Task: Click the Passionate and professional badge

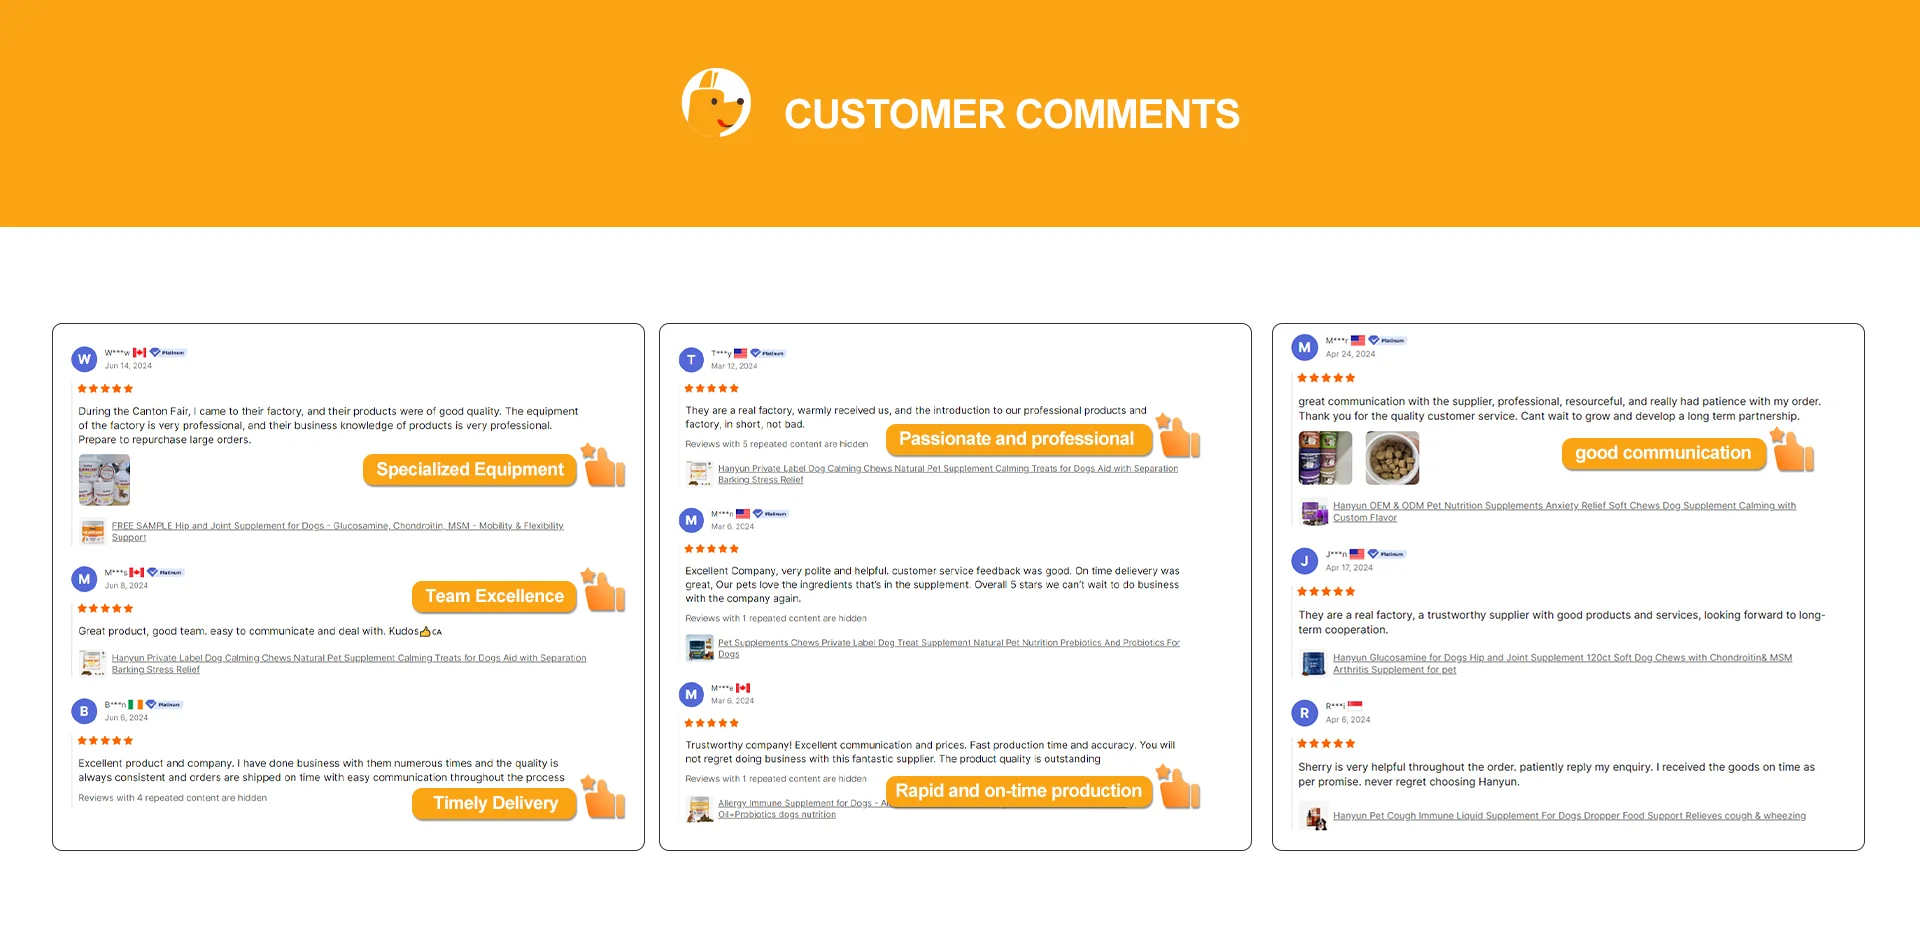Action: (1016, 439)
